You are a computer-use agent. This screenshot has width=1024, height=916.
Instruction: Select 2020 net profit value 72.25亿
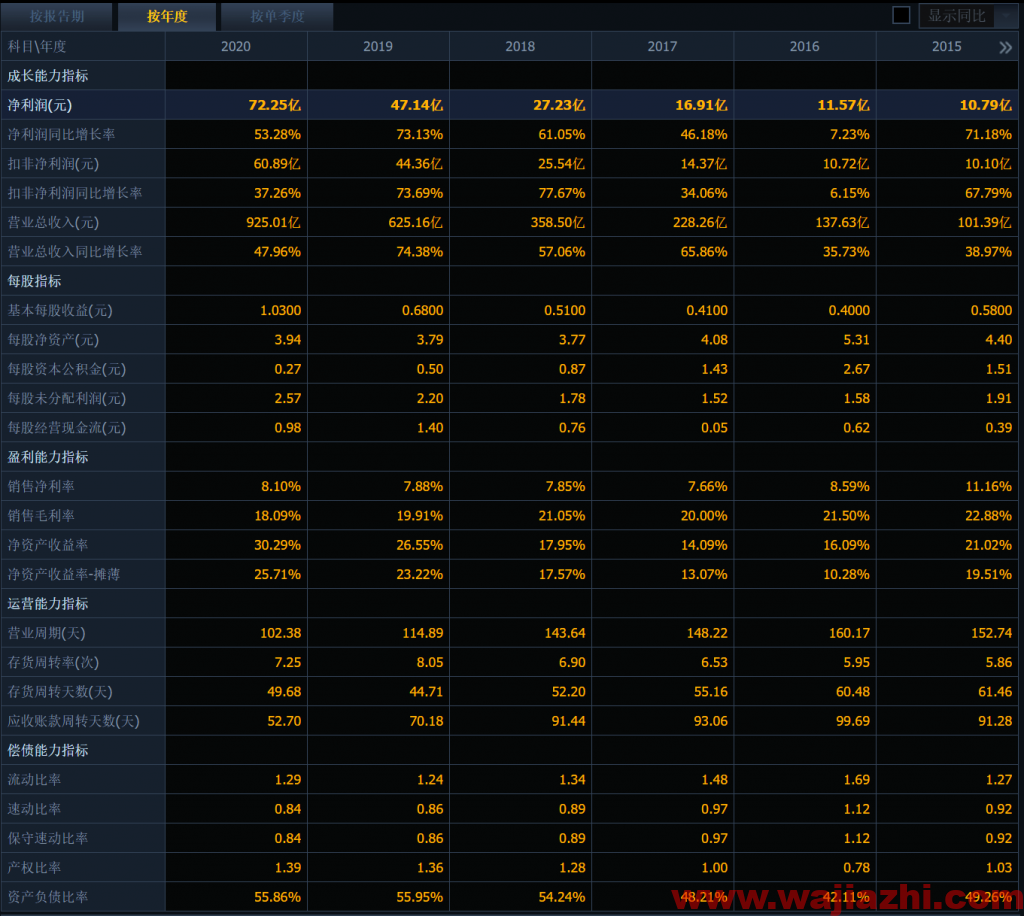[274, 105]
